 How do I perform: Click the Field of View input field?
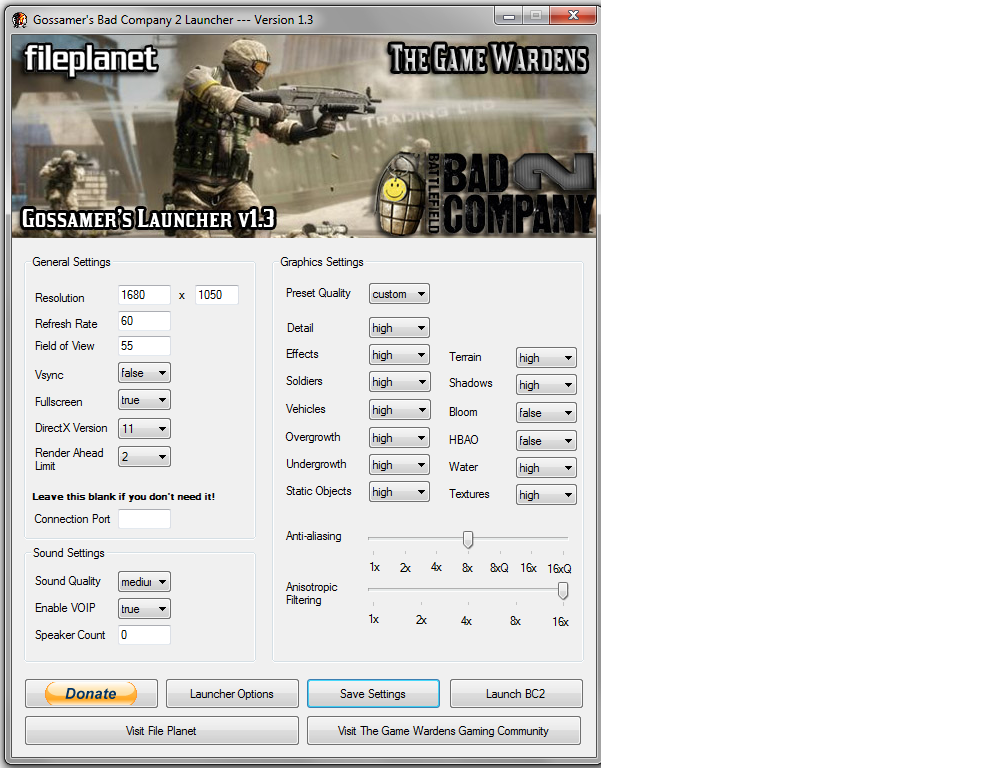click(x=145, y=346)
